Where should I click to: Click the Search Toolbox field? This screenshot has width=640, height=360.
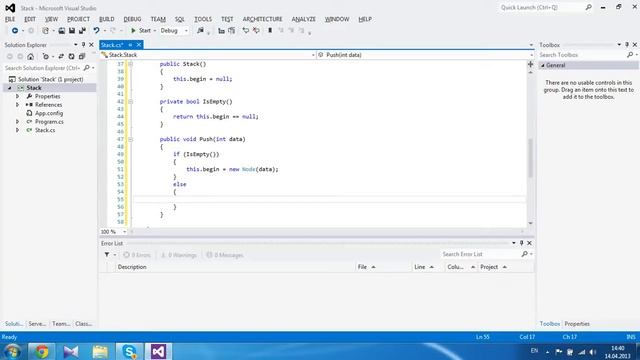click(x=583, y=55)
